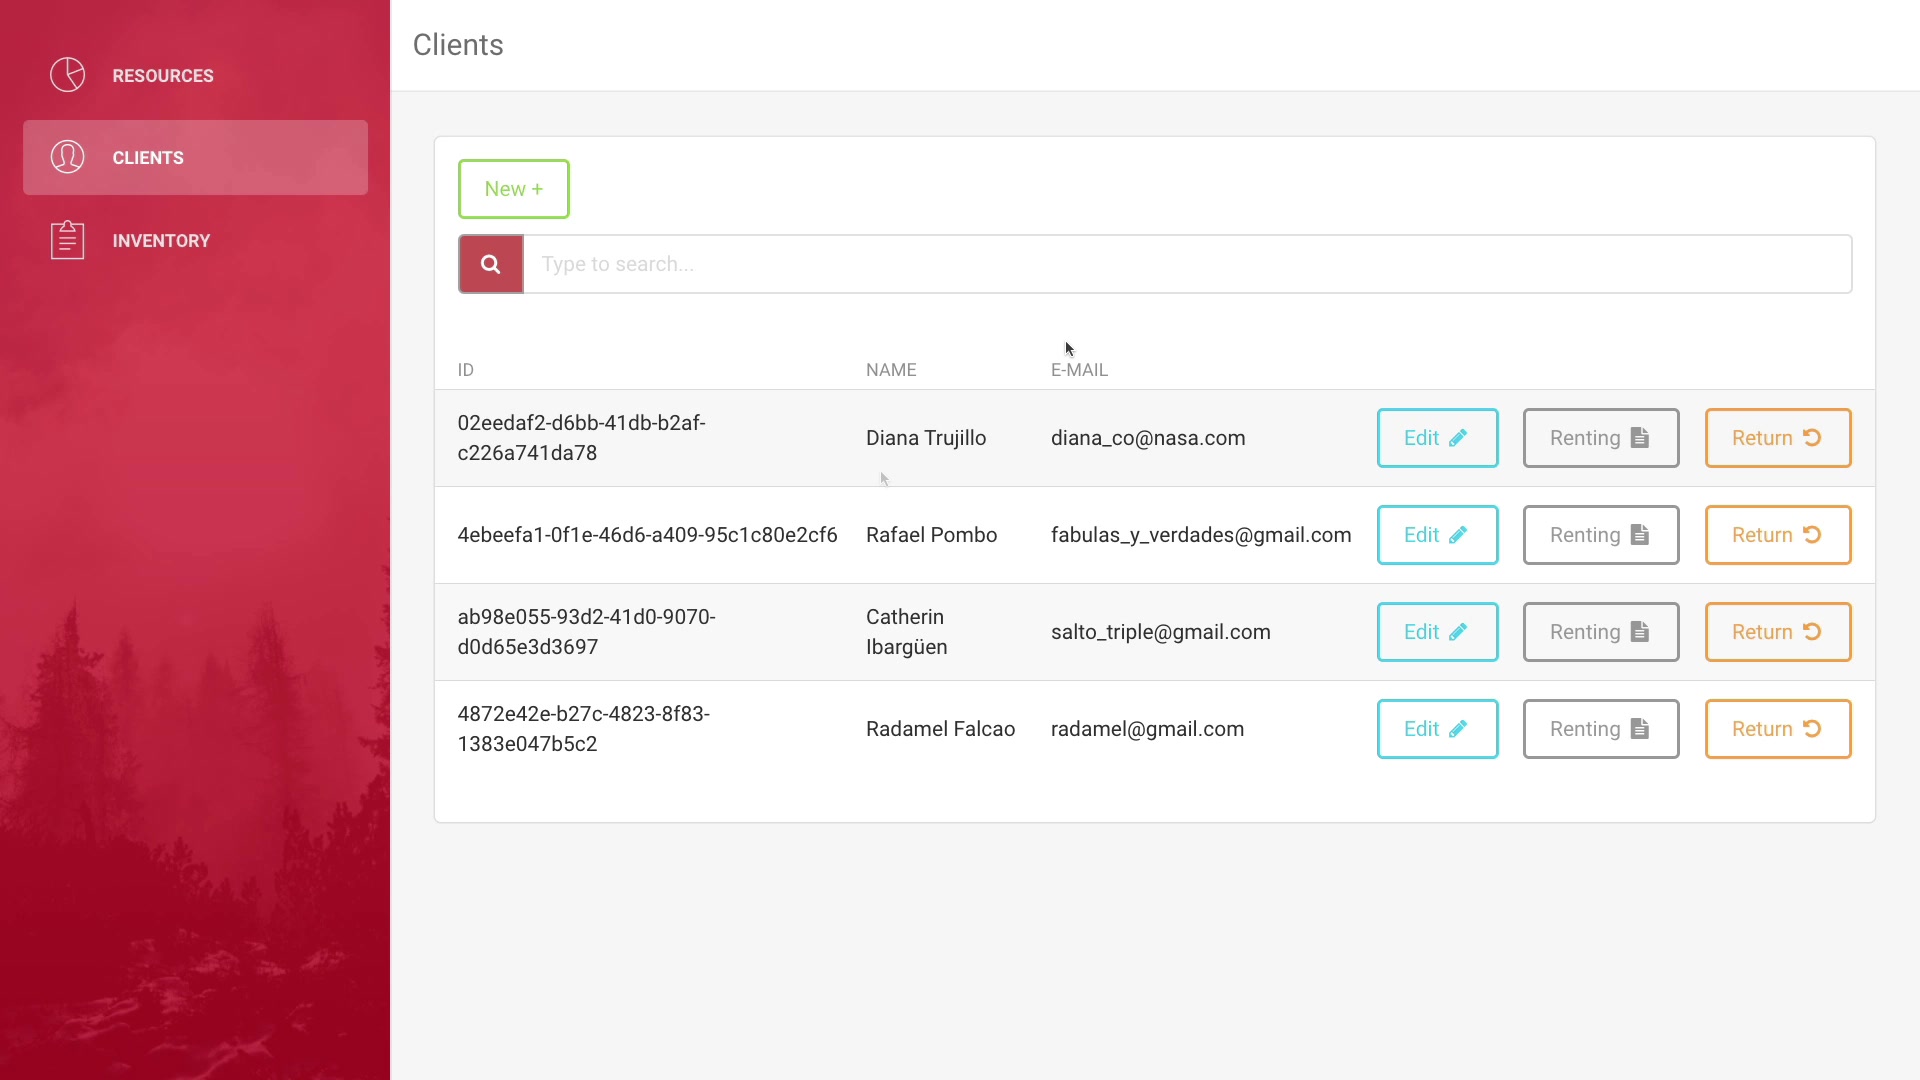Viewport: 1920px width, 1080px height.
Task: Open the Resources menu section
Action: click(163, 76)
